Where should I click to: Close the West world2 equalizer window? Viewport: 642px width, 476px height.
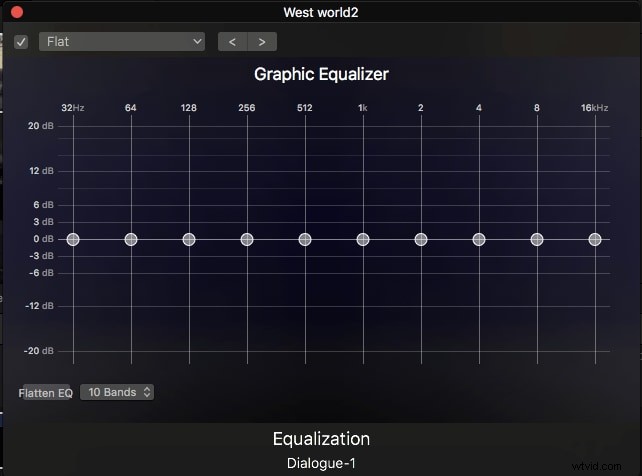point(15,11)
